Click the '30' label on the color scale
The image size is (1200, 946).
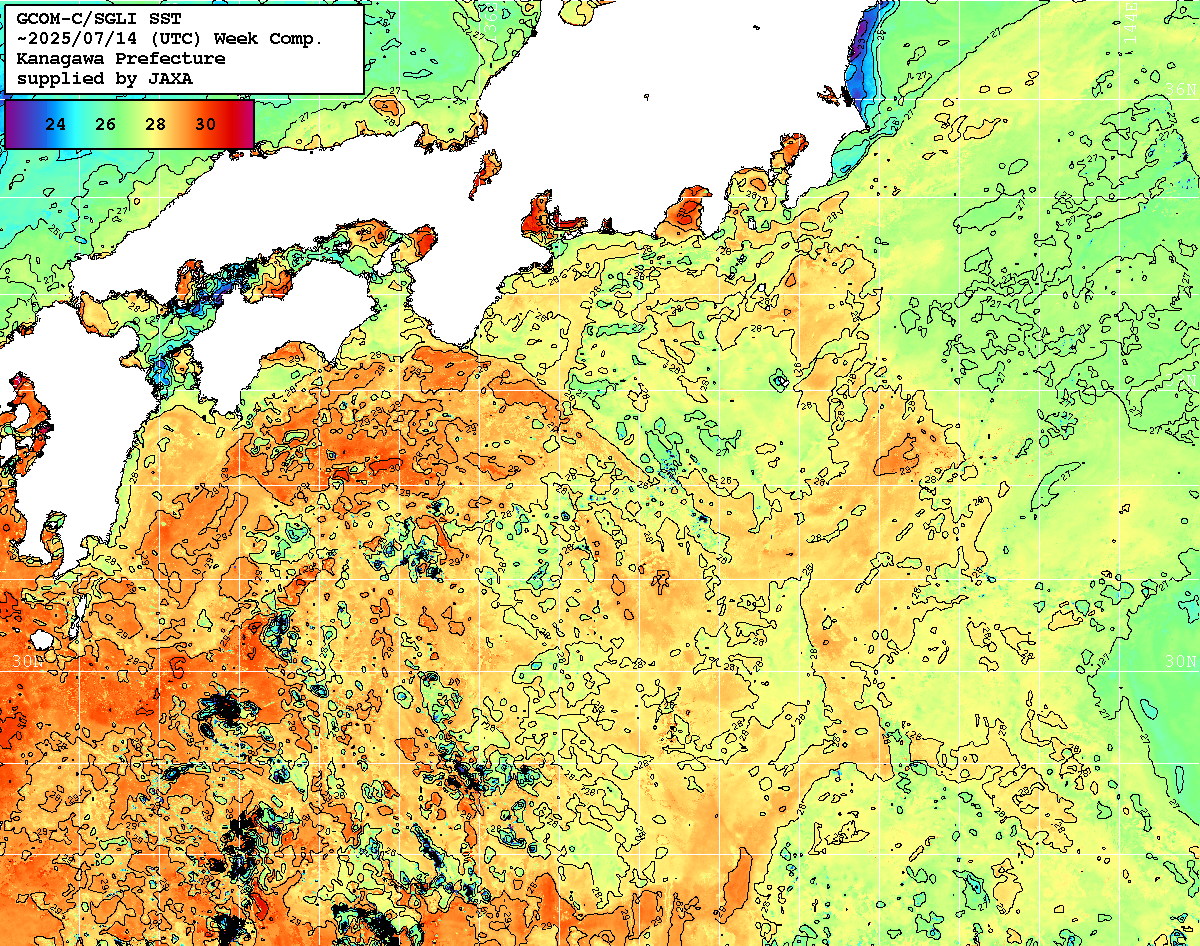(x=205, y=125)
